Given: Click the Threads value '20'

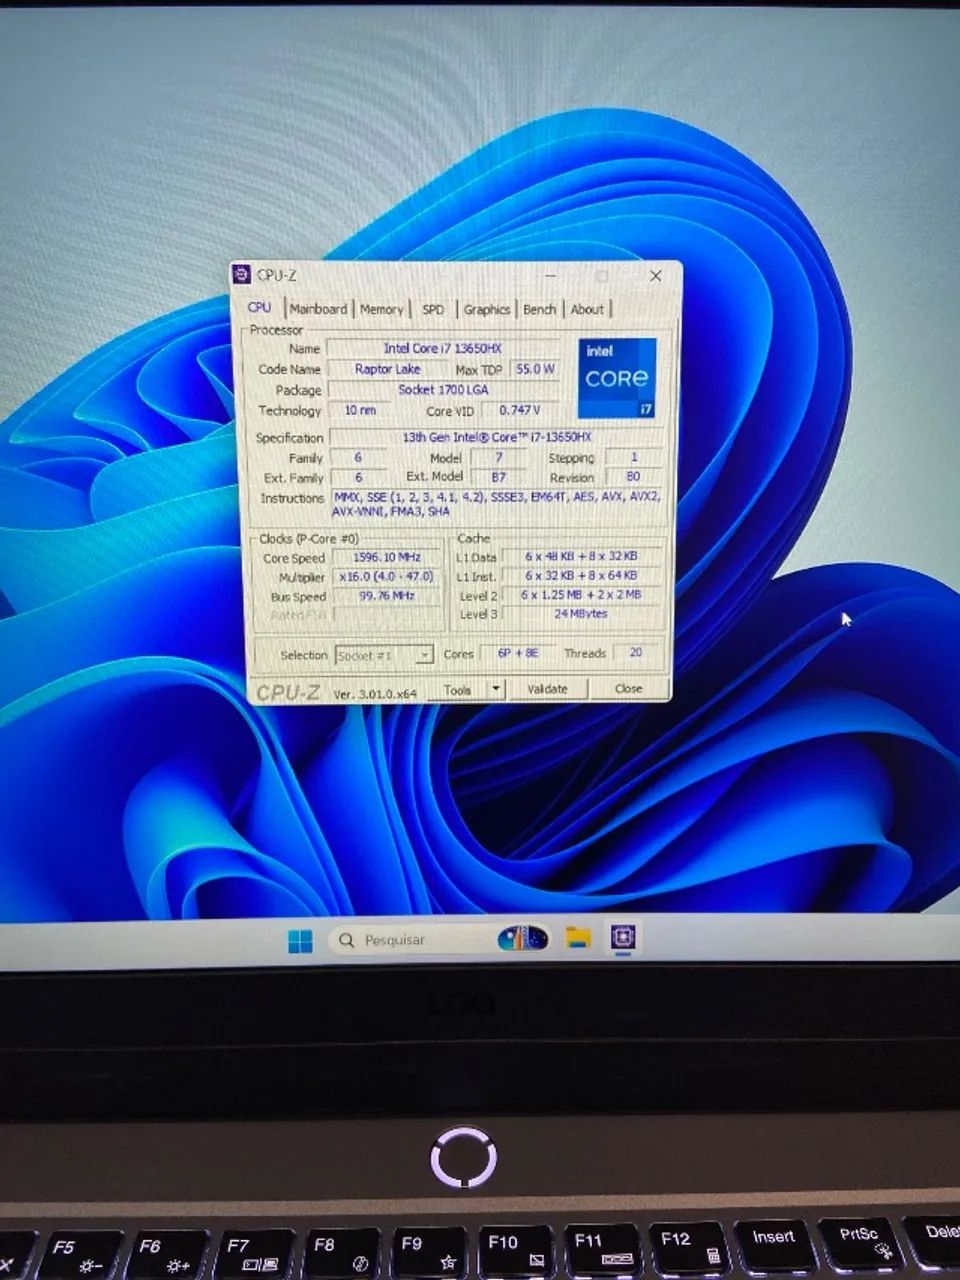Looking at the screenshot, I should [636, 652].
